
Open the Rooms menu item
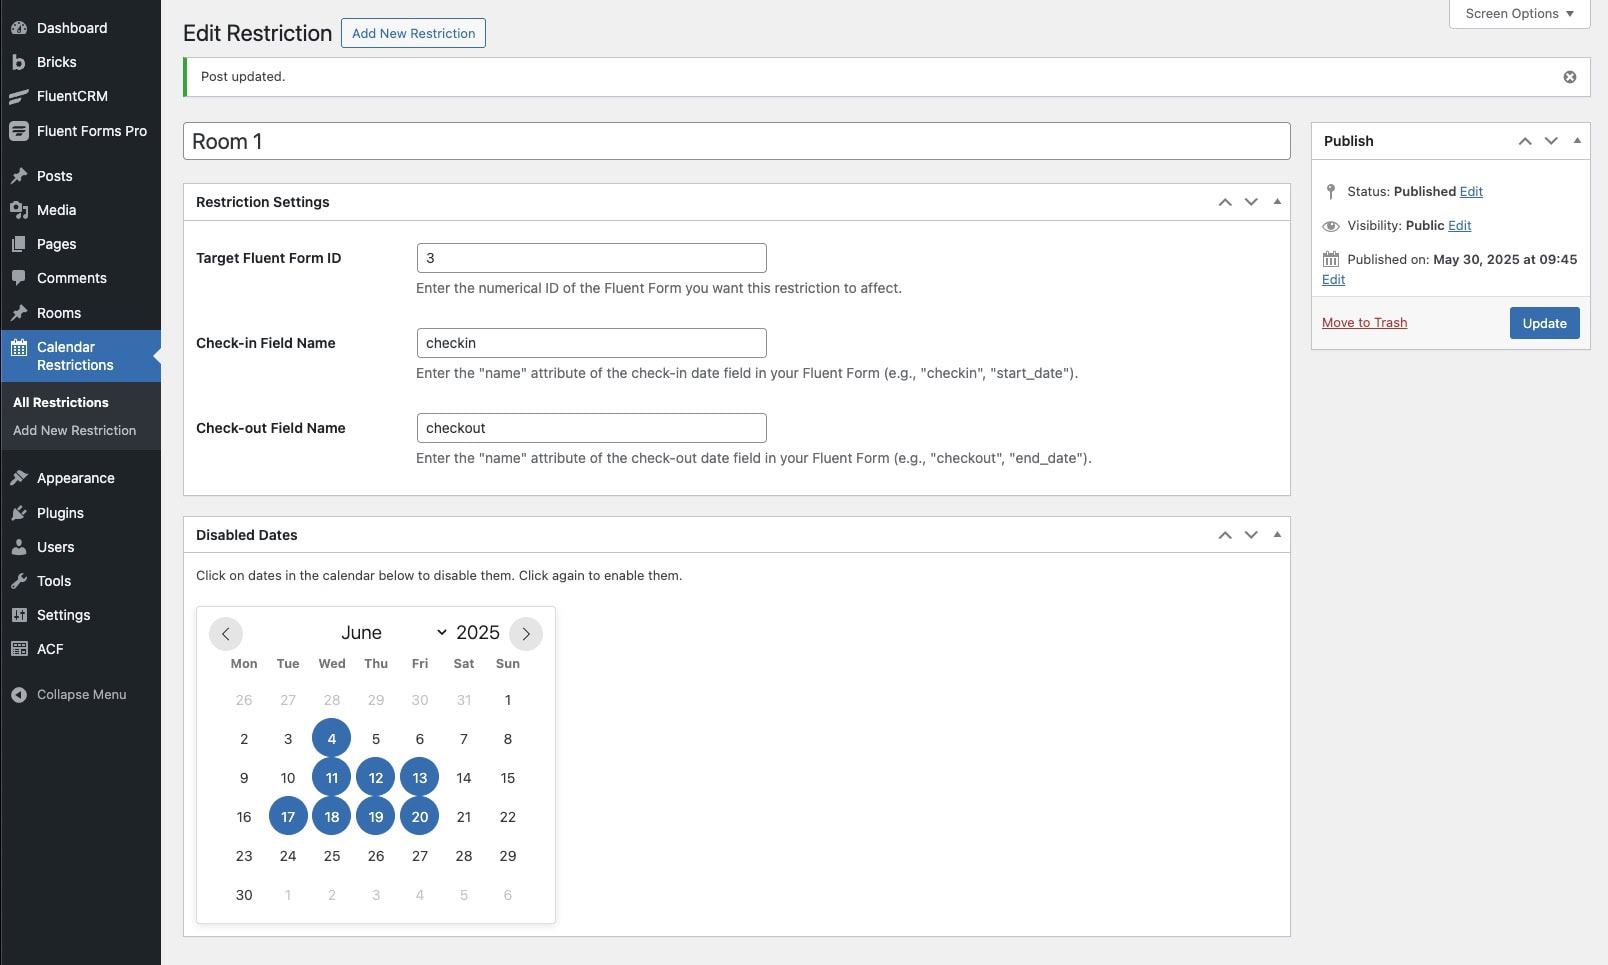point(58,313)
